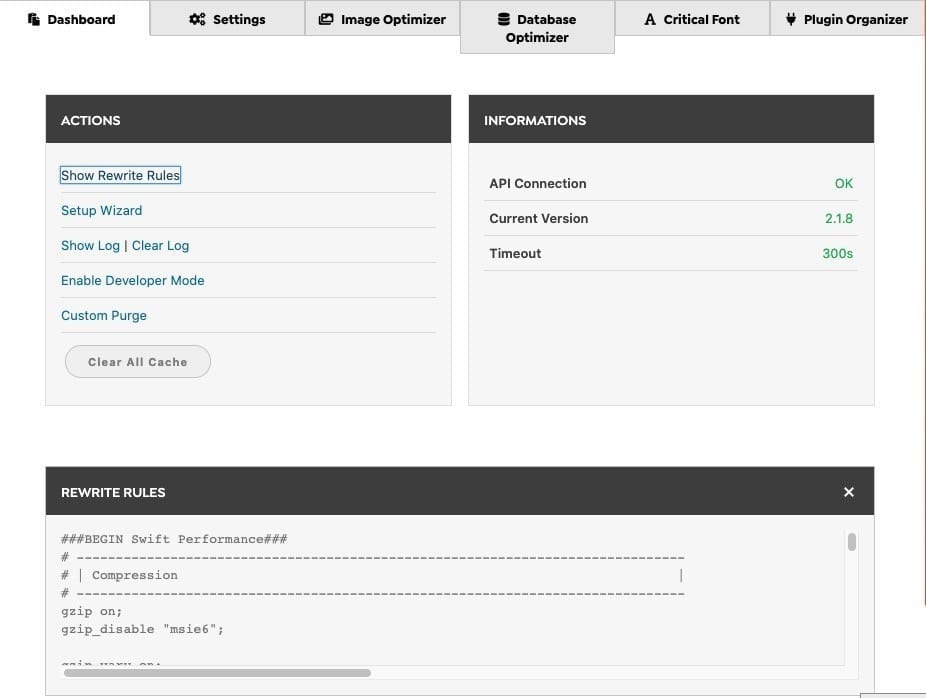This screenshot has width=926, height=698.
Task: Click the Settings gears icon
Action: 197,19
